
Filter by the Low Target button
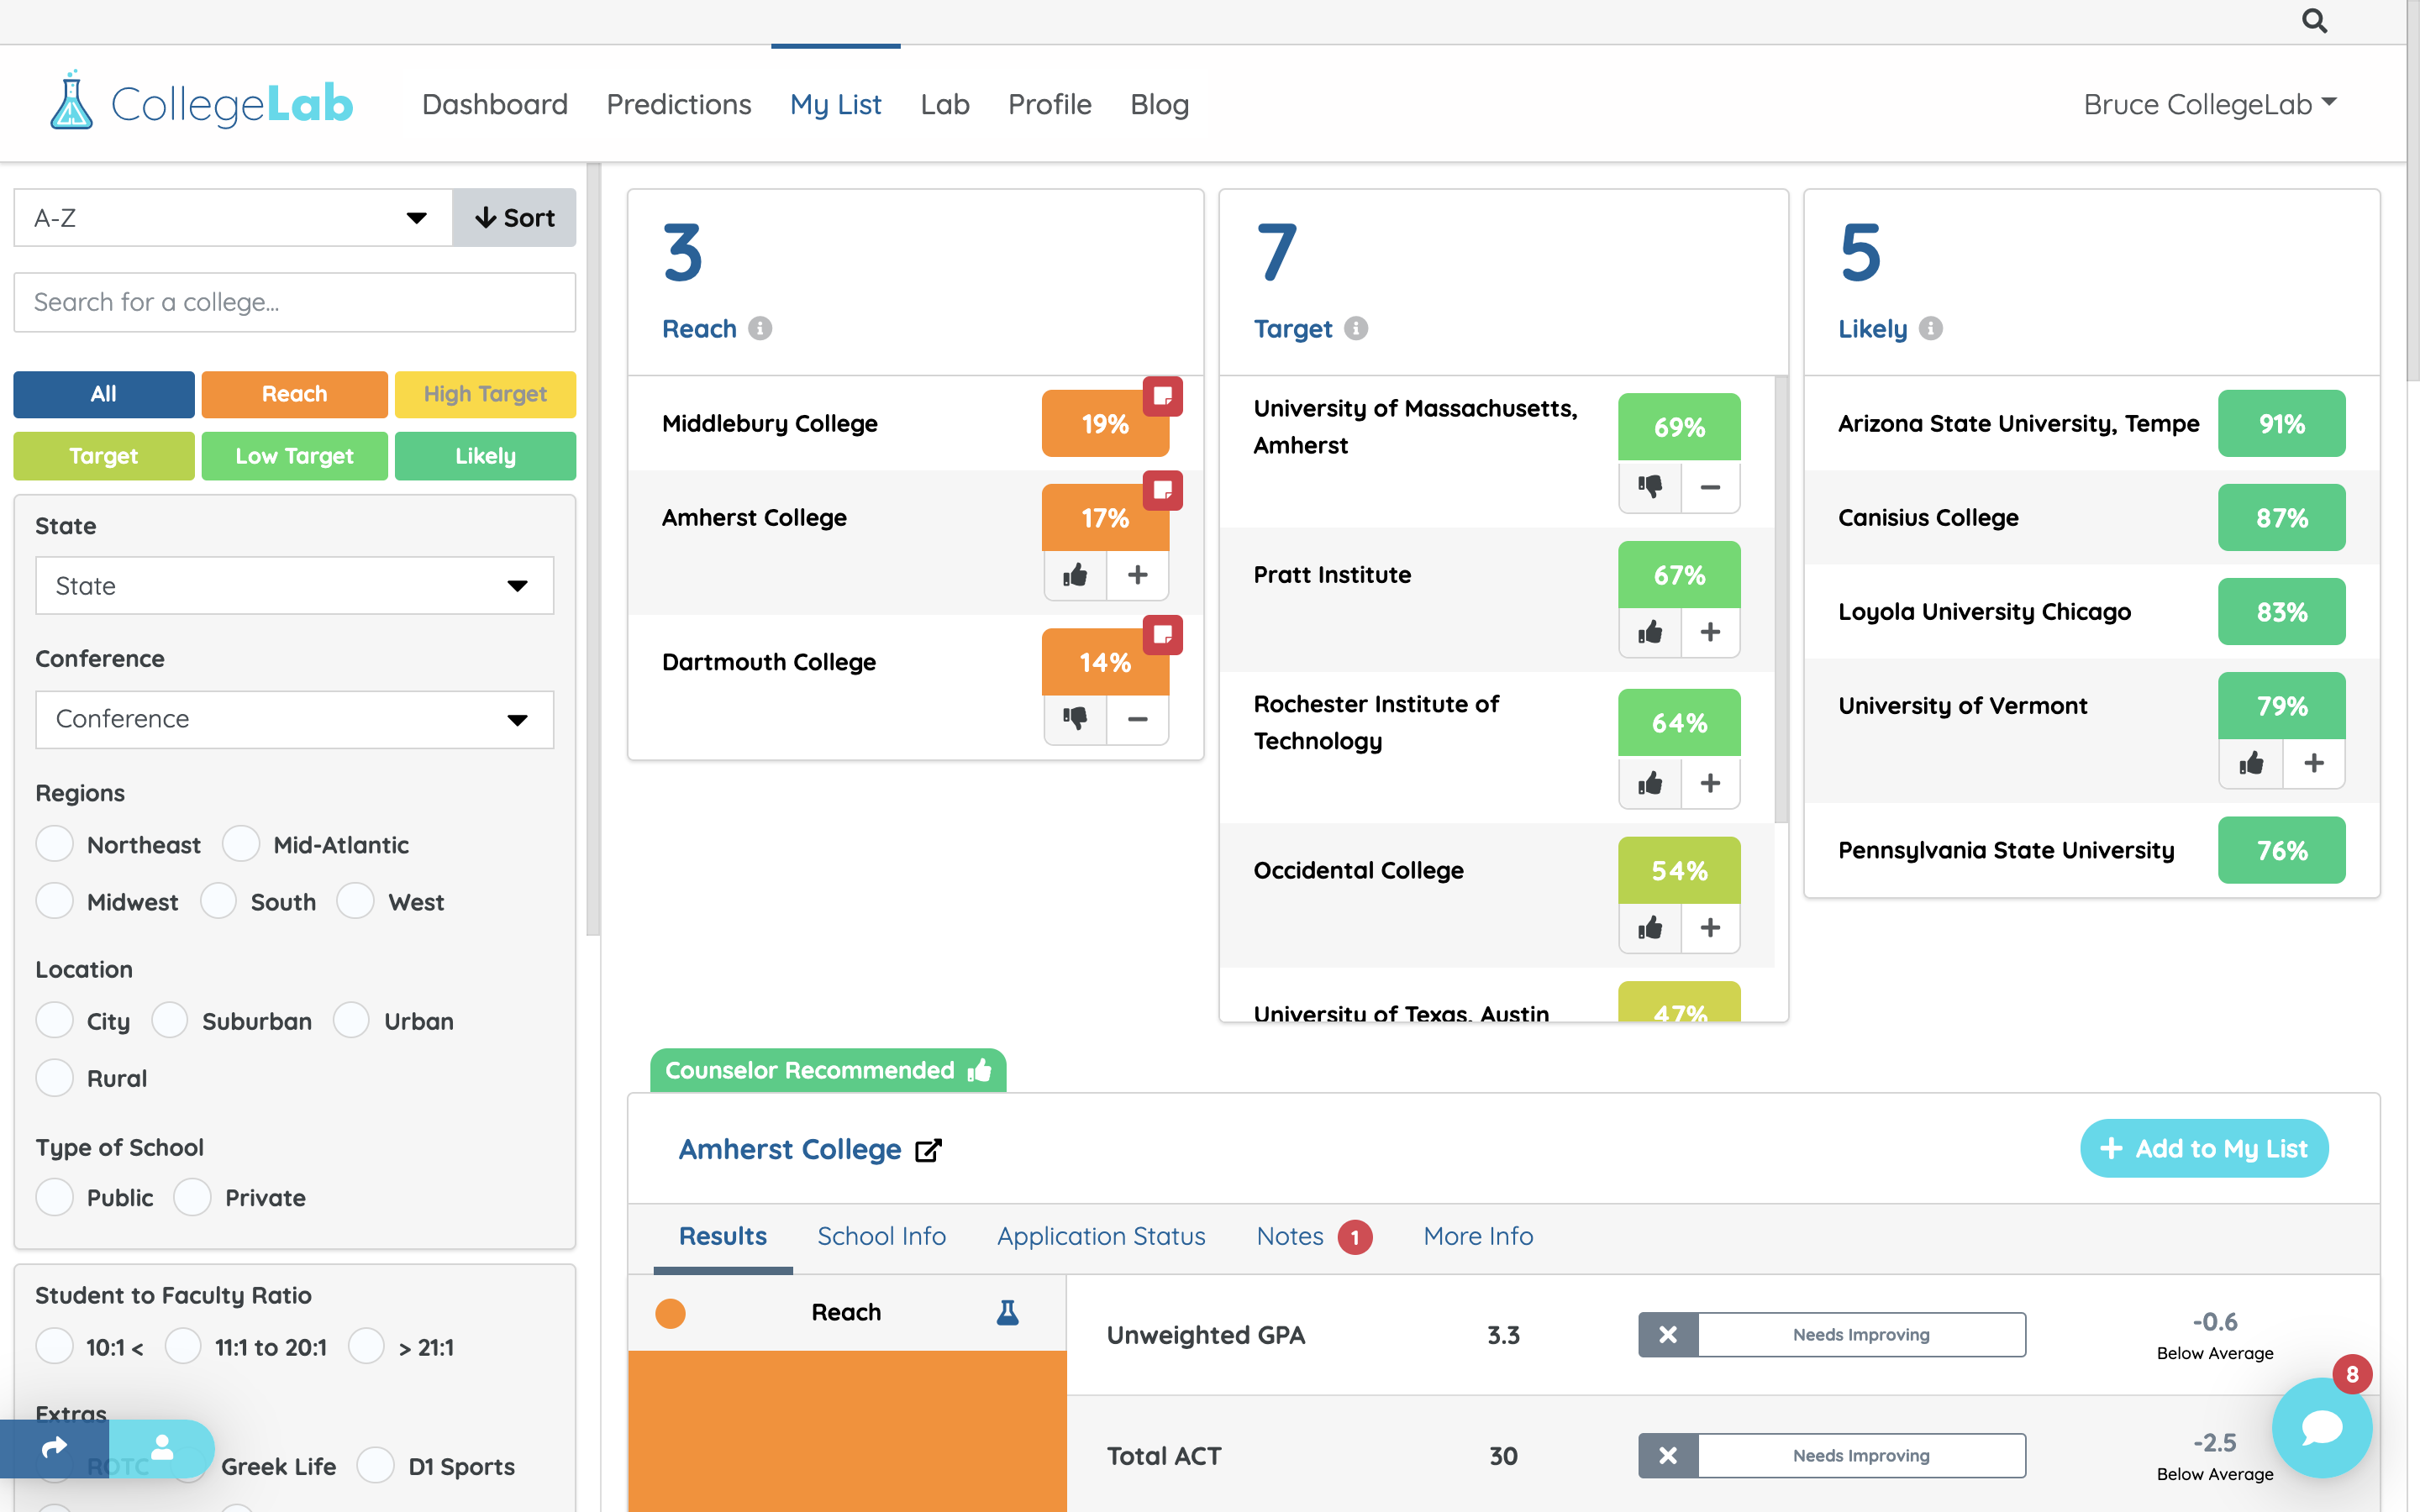click(294, 456)
